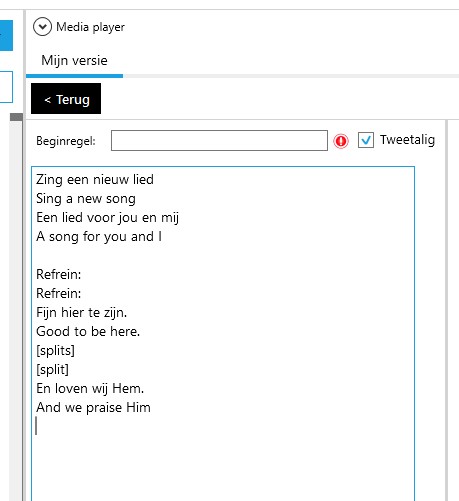Screen dimensions: 459x501
Task: Click on the '[splits]' marker line
Action: [x=55, y=351]
